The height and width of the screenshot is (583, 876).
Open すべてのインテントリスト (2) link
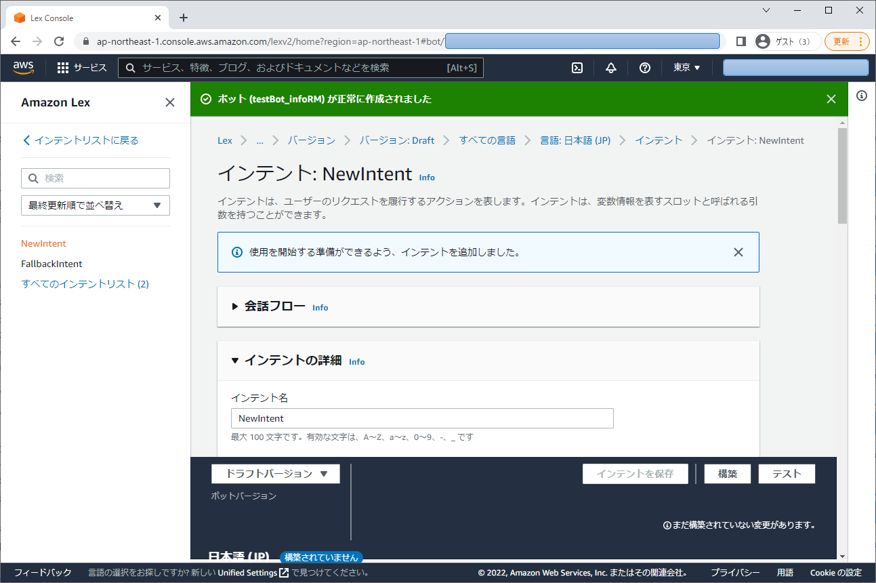click(85, 284)
